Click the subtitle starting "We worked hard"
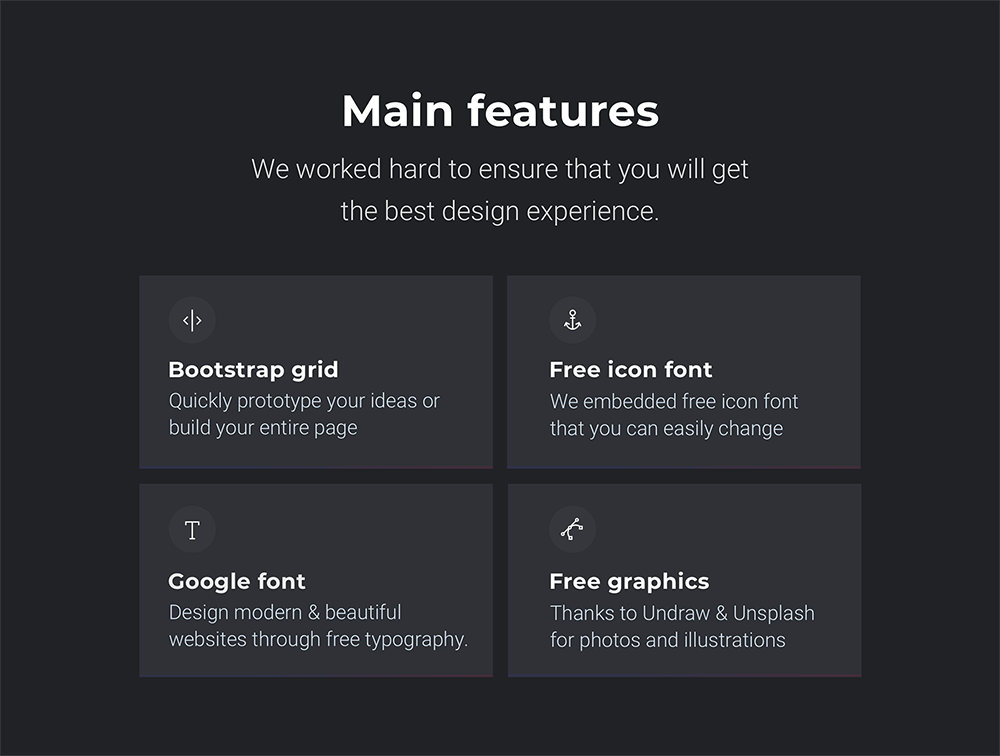Image resolution: width=1000 pixels, height=756 pixels. coord(500,169)
